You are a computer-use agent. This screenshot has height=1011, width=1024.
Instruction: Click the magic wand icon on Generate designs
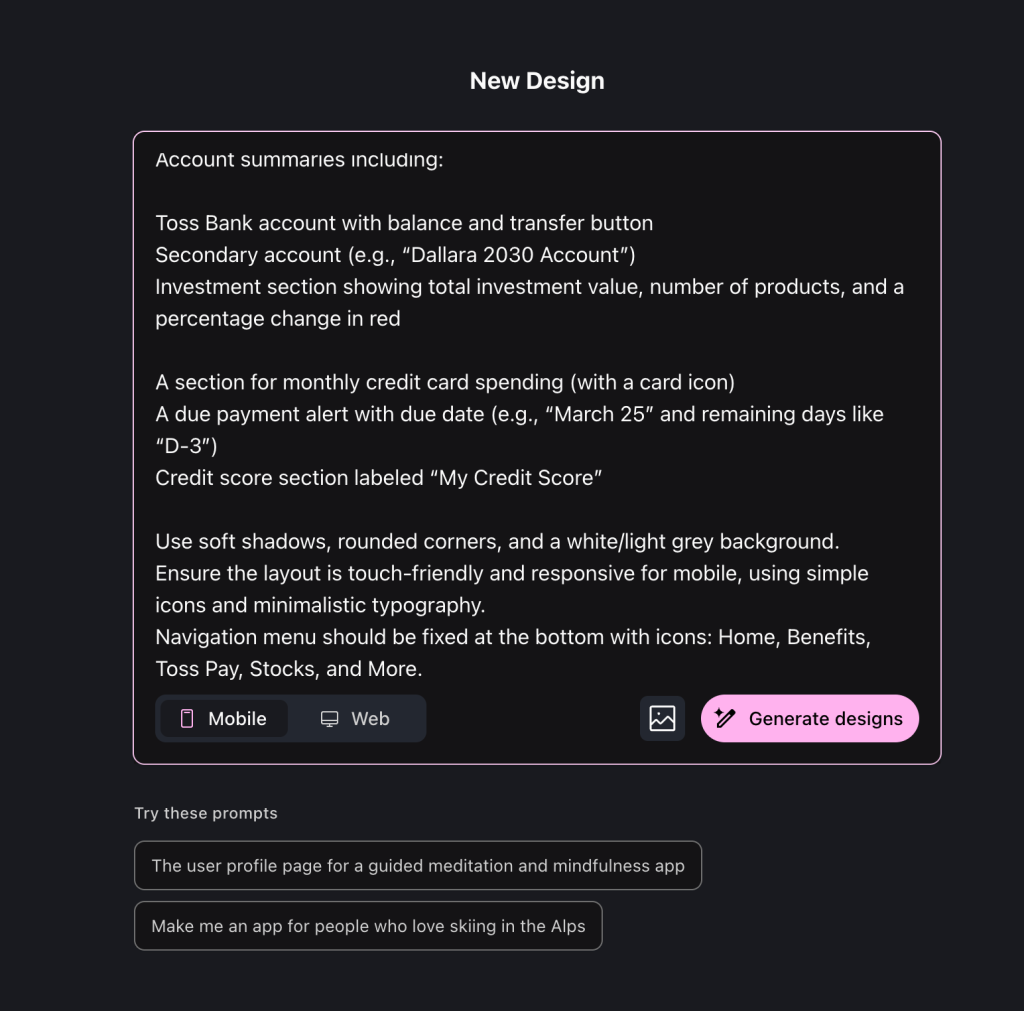726,719
